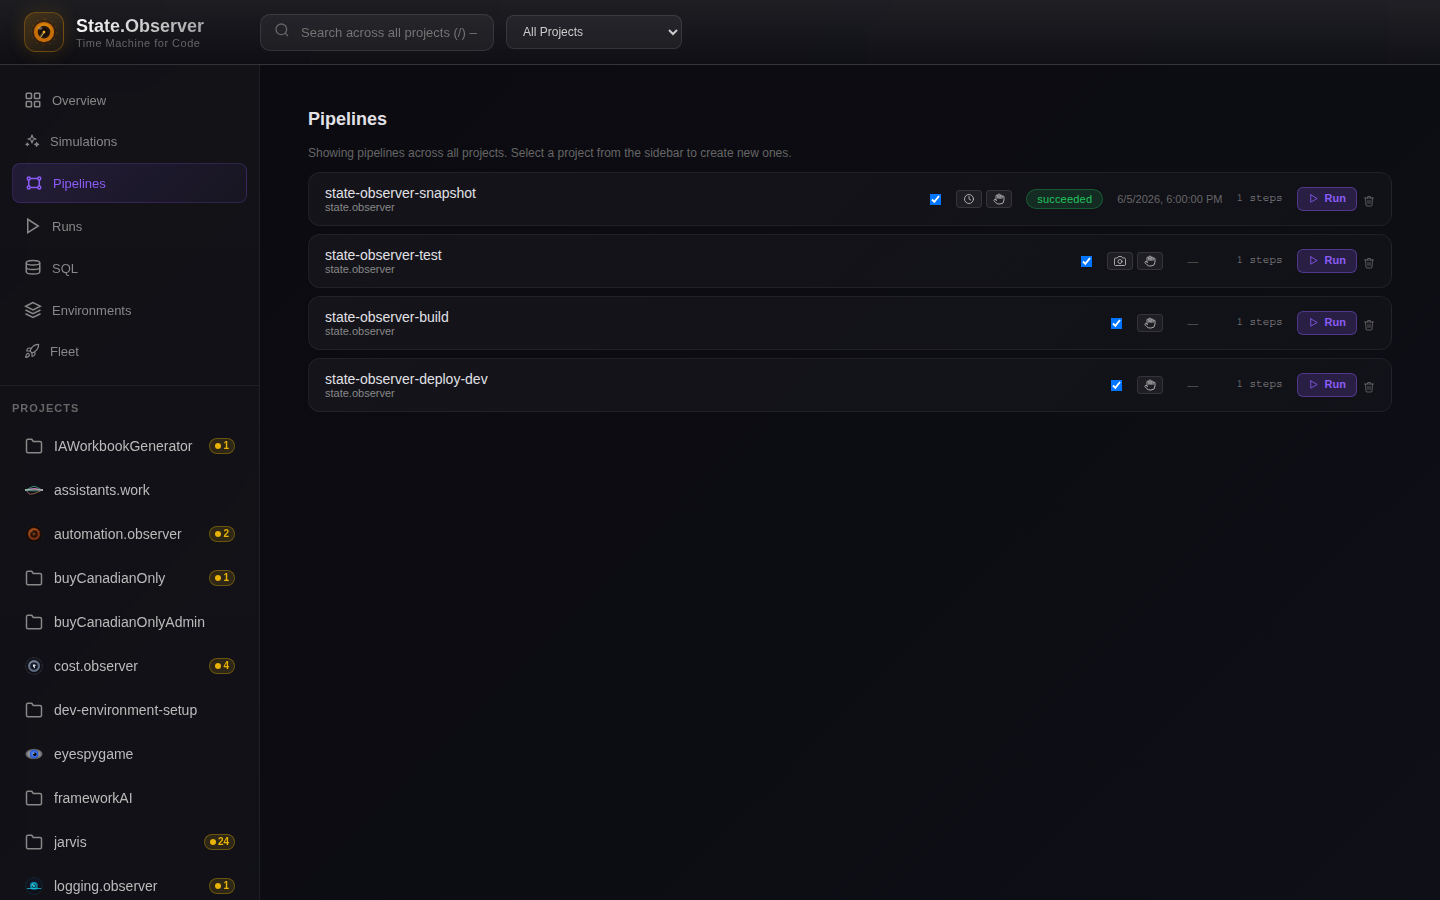Screen dimensions: 1440x900
Task: Click the eyespygame eye icon
Action: point(34,754)
